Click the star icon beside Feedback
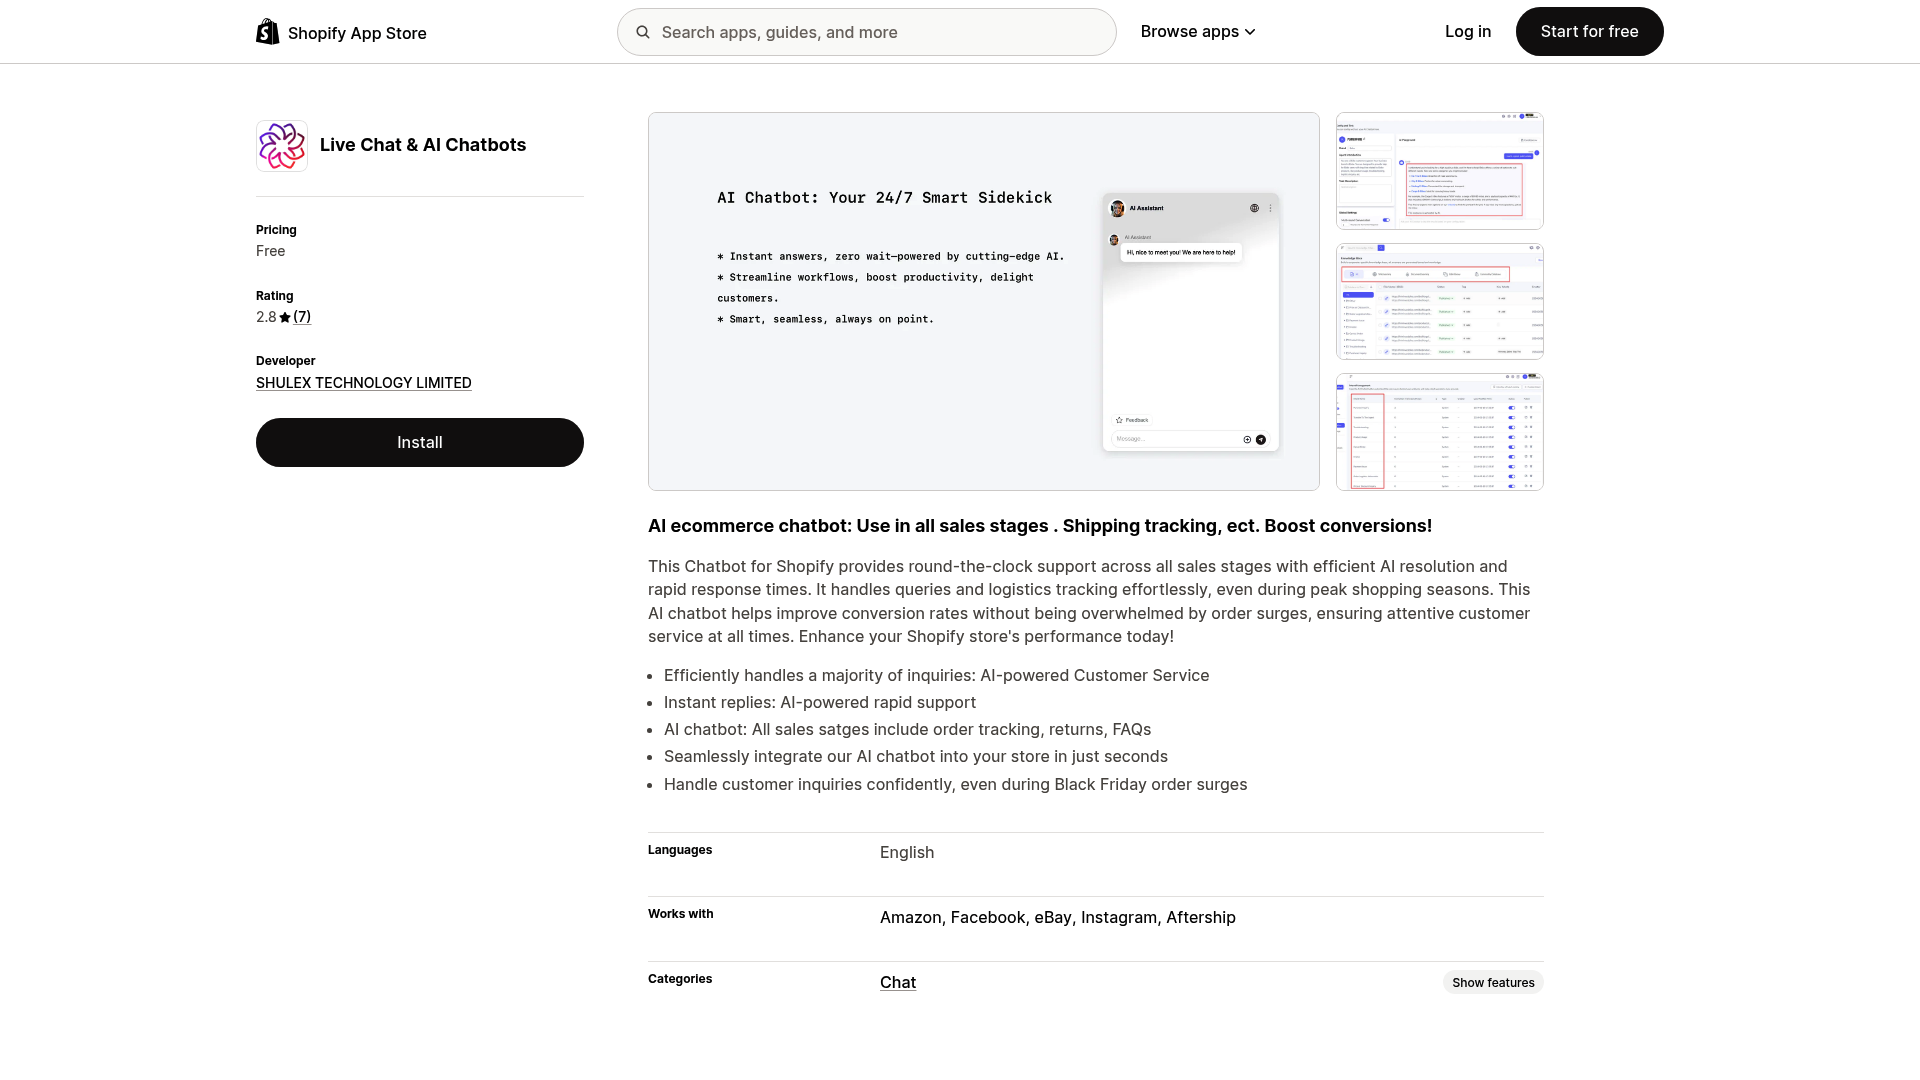 pos(1121,420)
